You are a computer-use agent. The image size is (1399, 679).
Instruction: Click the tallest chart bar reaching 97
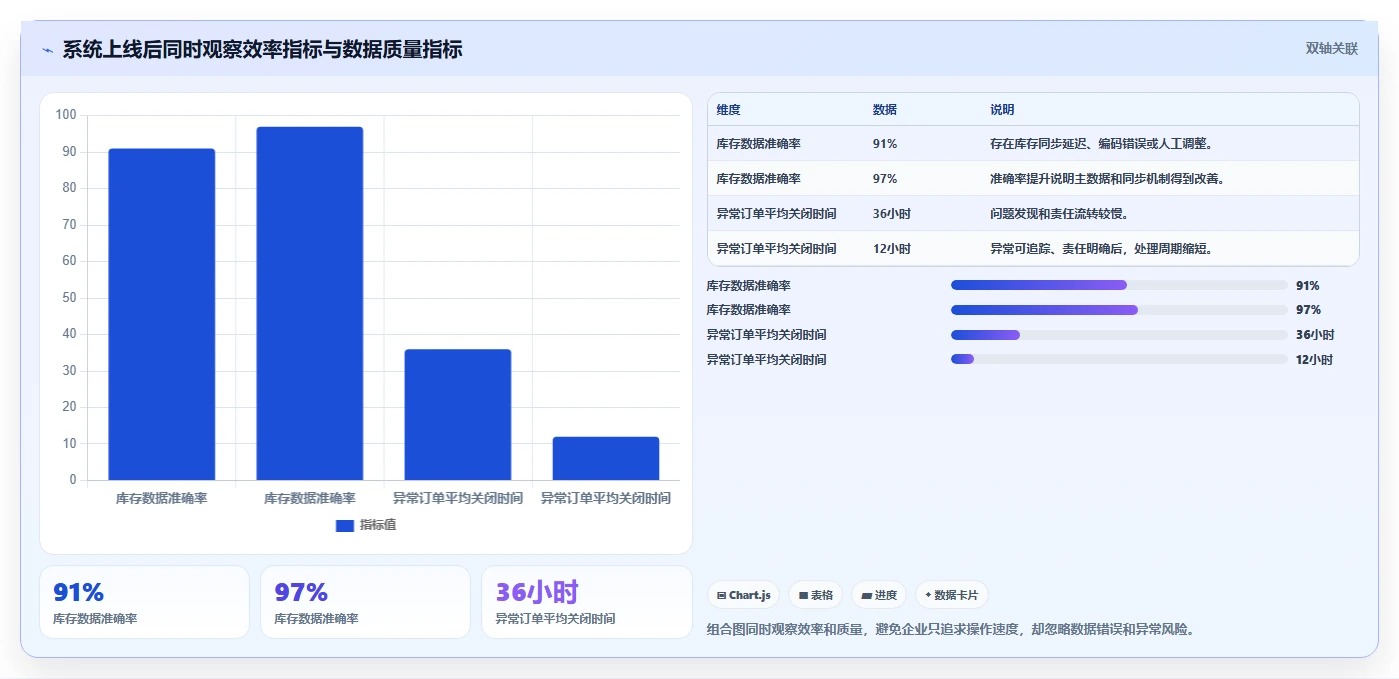pos(310,303)
